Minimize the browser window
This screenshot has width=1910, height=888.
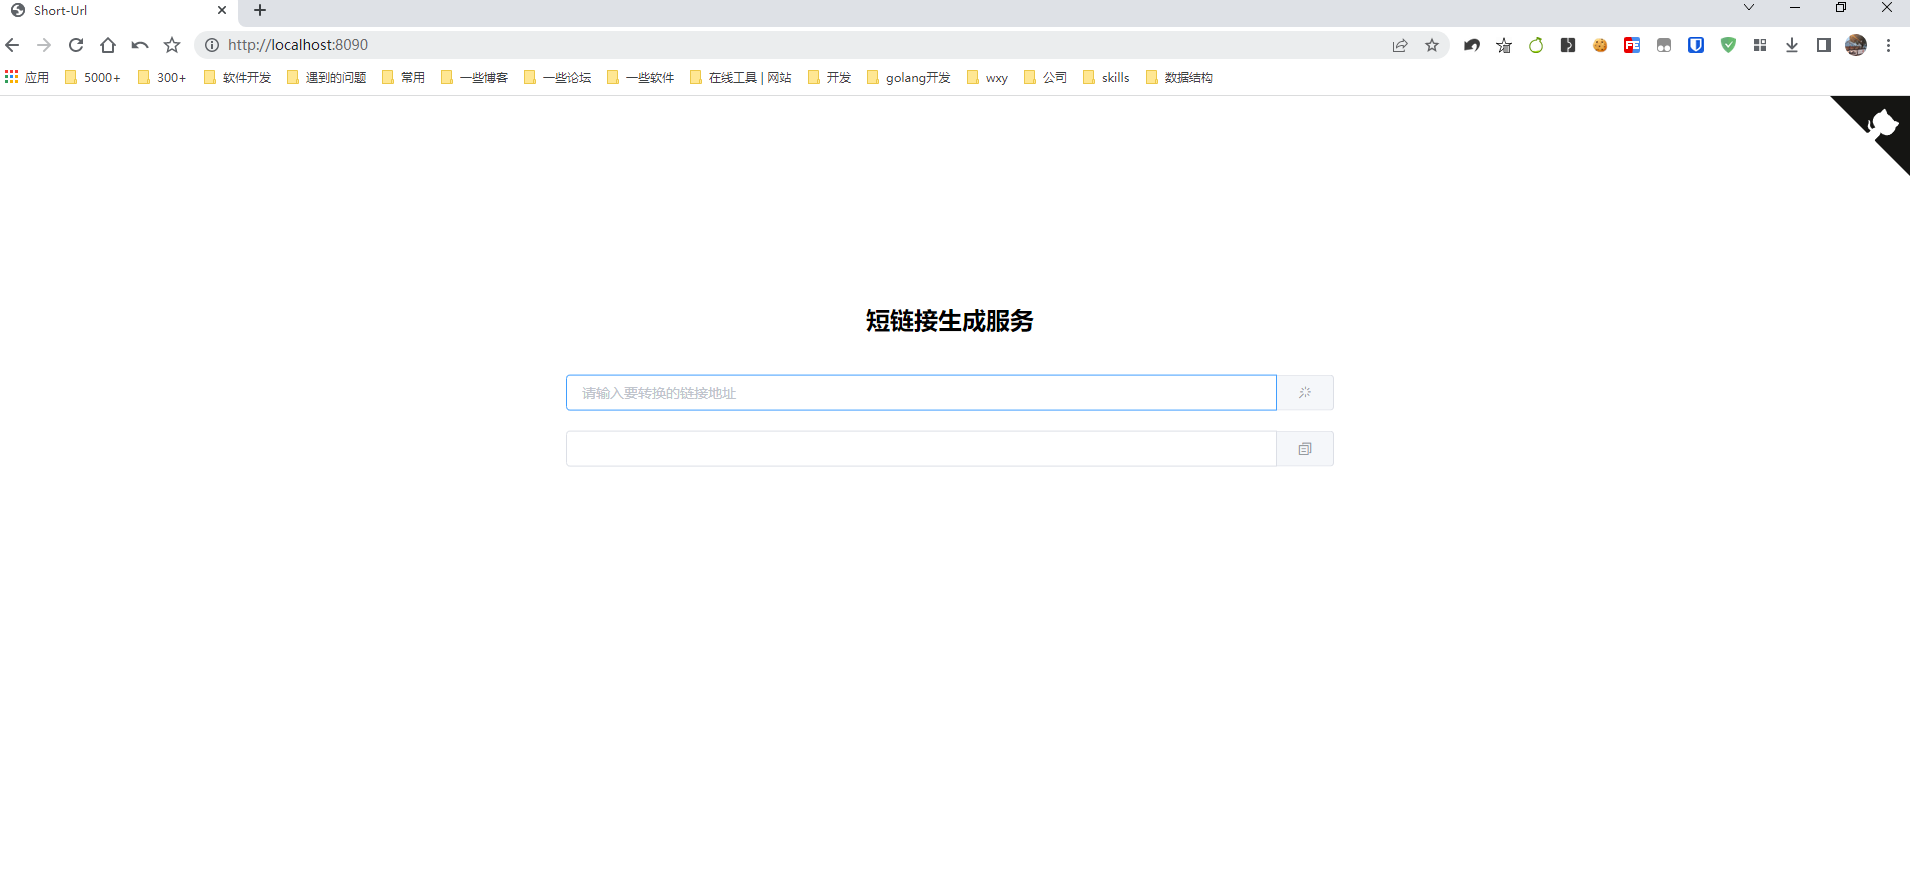tap(1795, 8)
